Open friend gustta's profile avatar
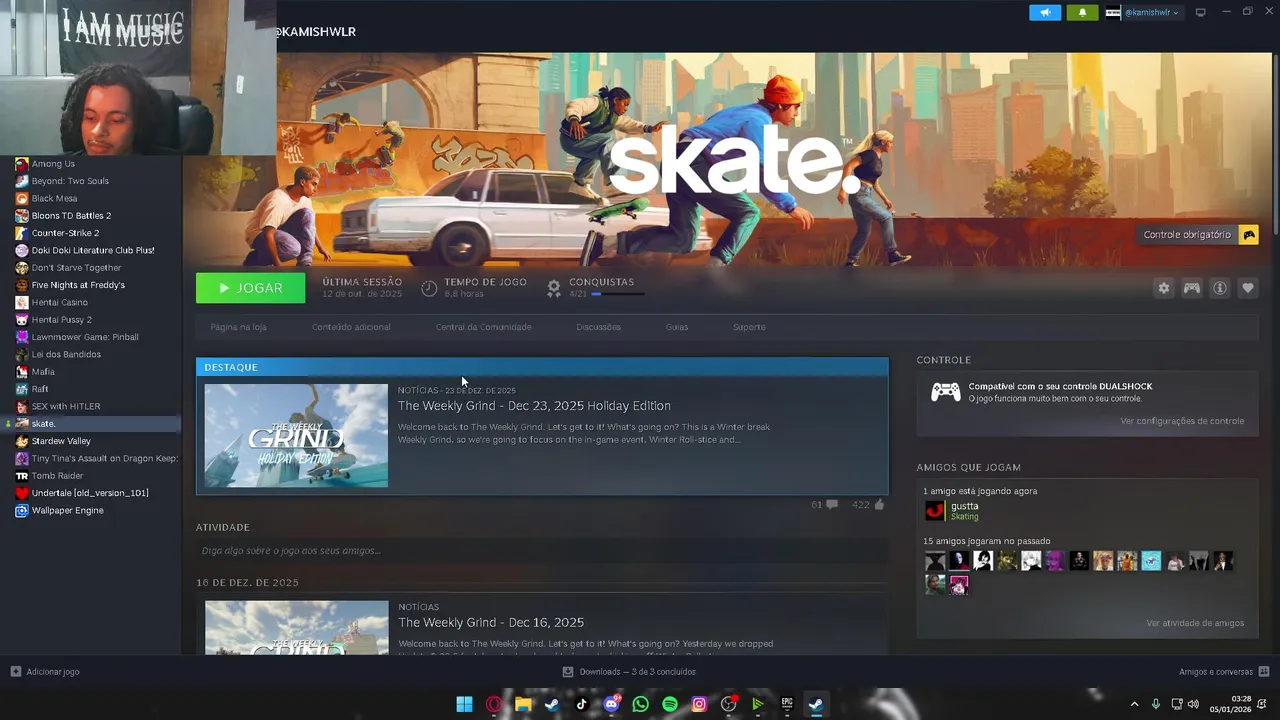Image resolution: width=1280 pixels, height=720 pixels. 935,511
